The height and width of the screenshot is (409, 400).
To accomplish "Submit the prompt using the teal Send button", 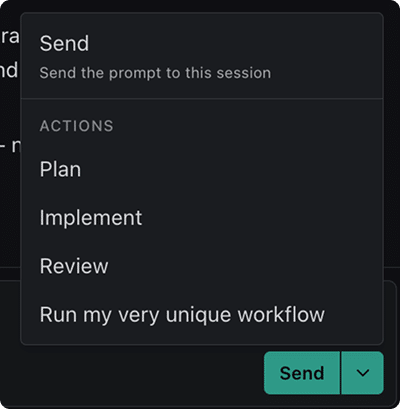I will 302,373.
